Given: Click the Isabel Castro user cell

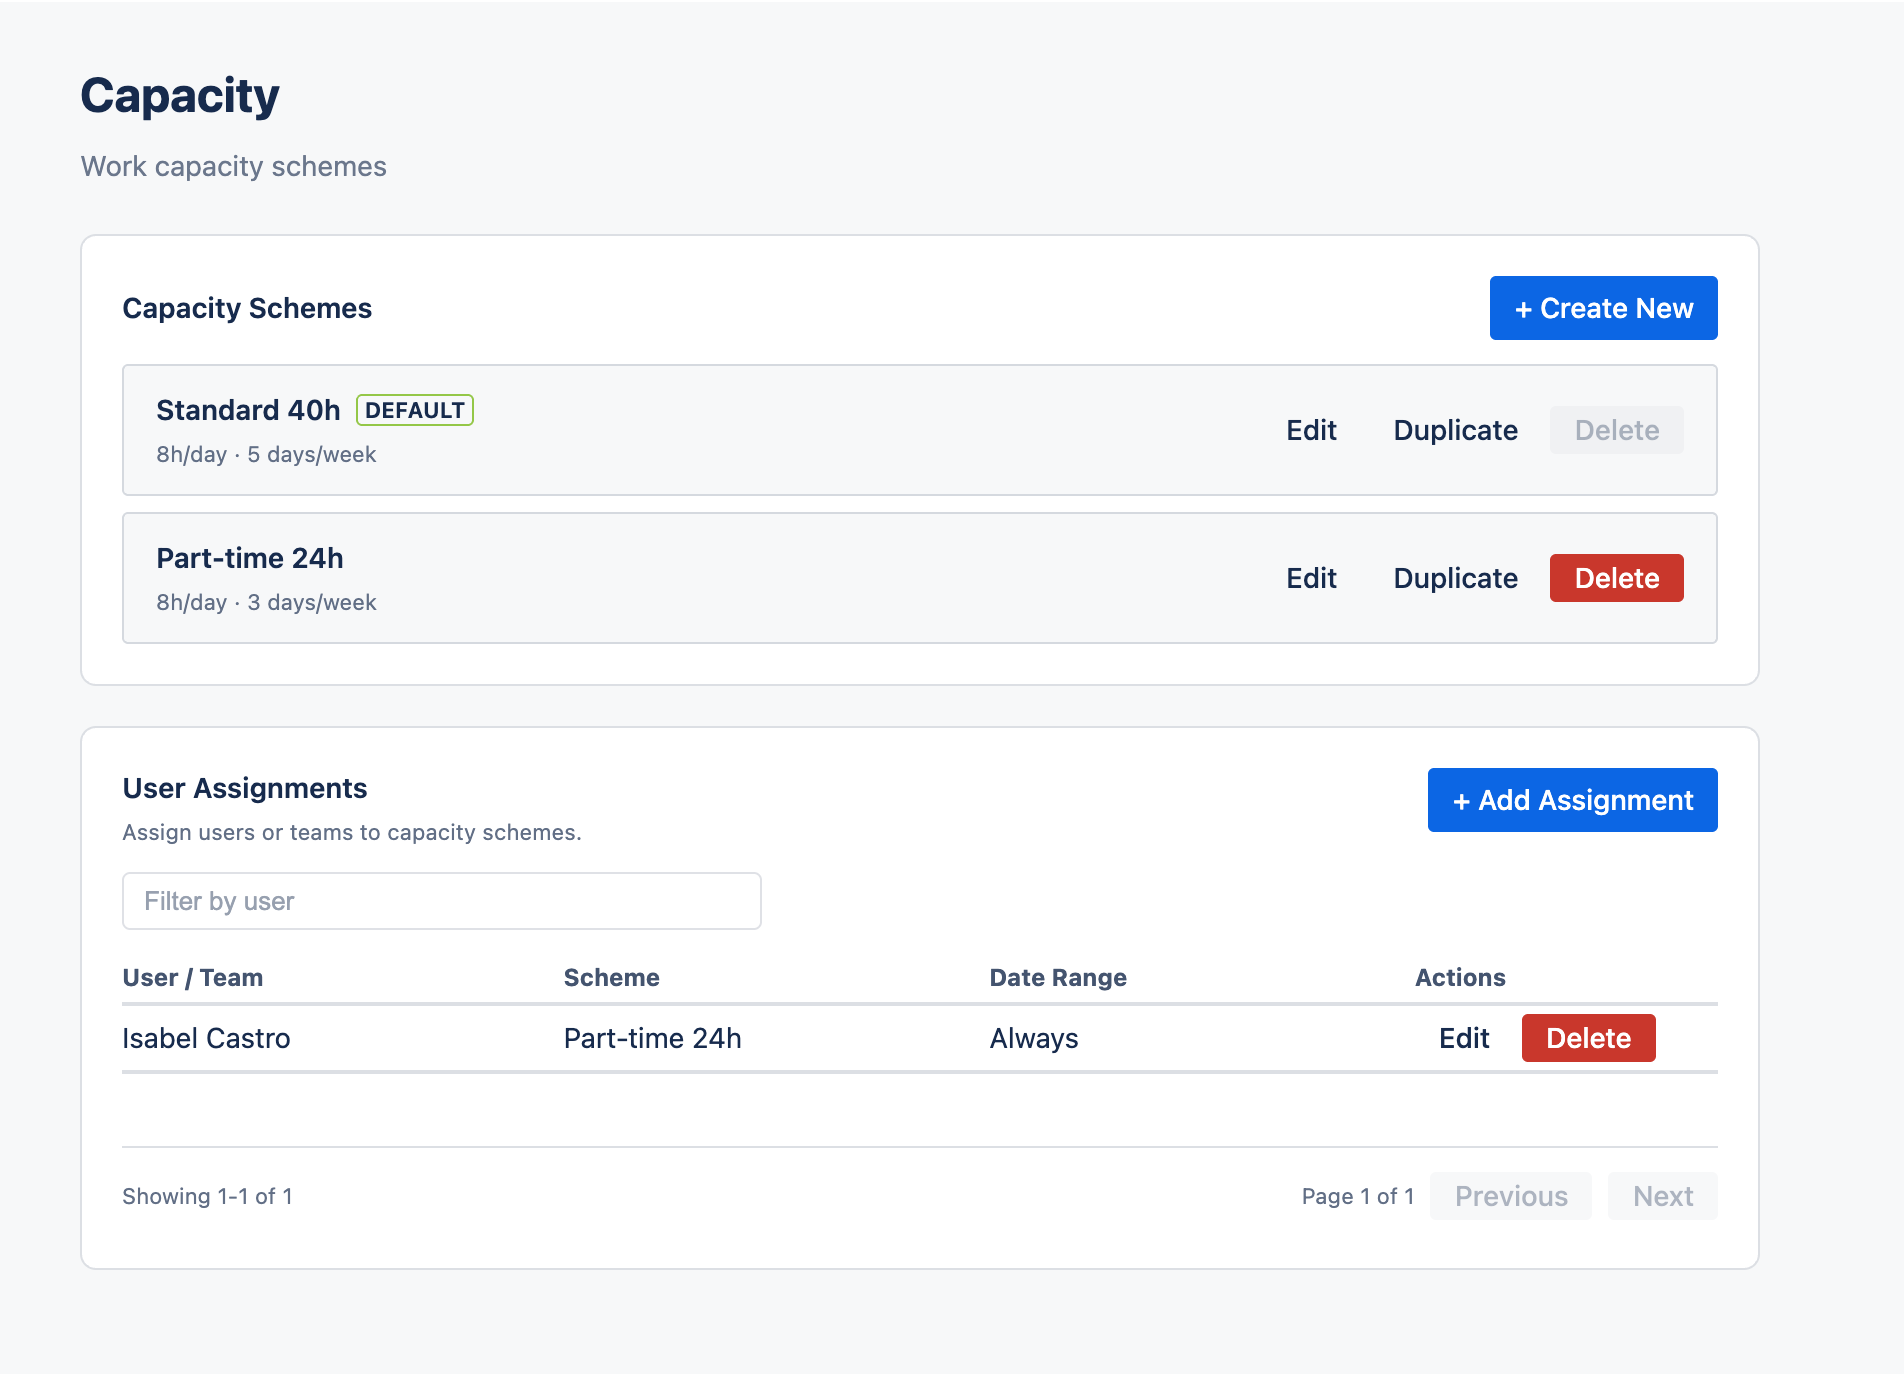Looking at the screenshot, I should (x=206, y=1038).
